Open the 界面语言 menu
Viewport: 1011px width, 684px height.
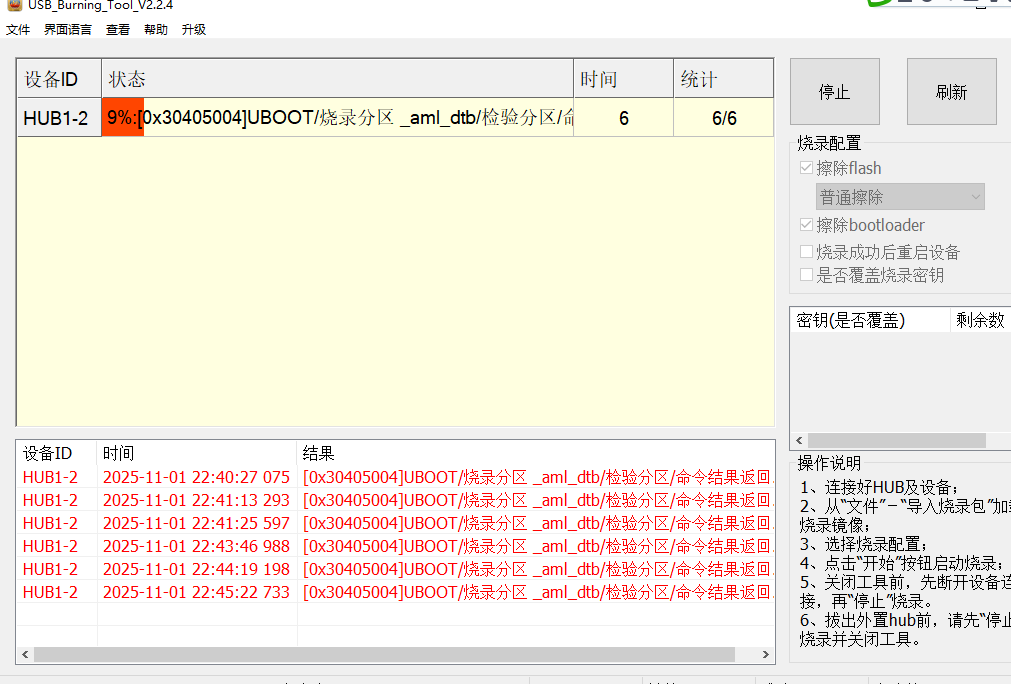coord(68,30)
